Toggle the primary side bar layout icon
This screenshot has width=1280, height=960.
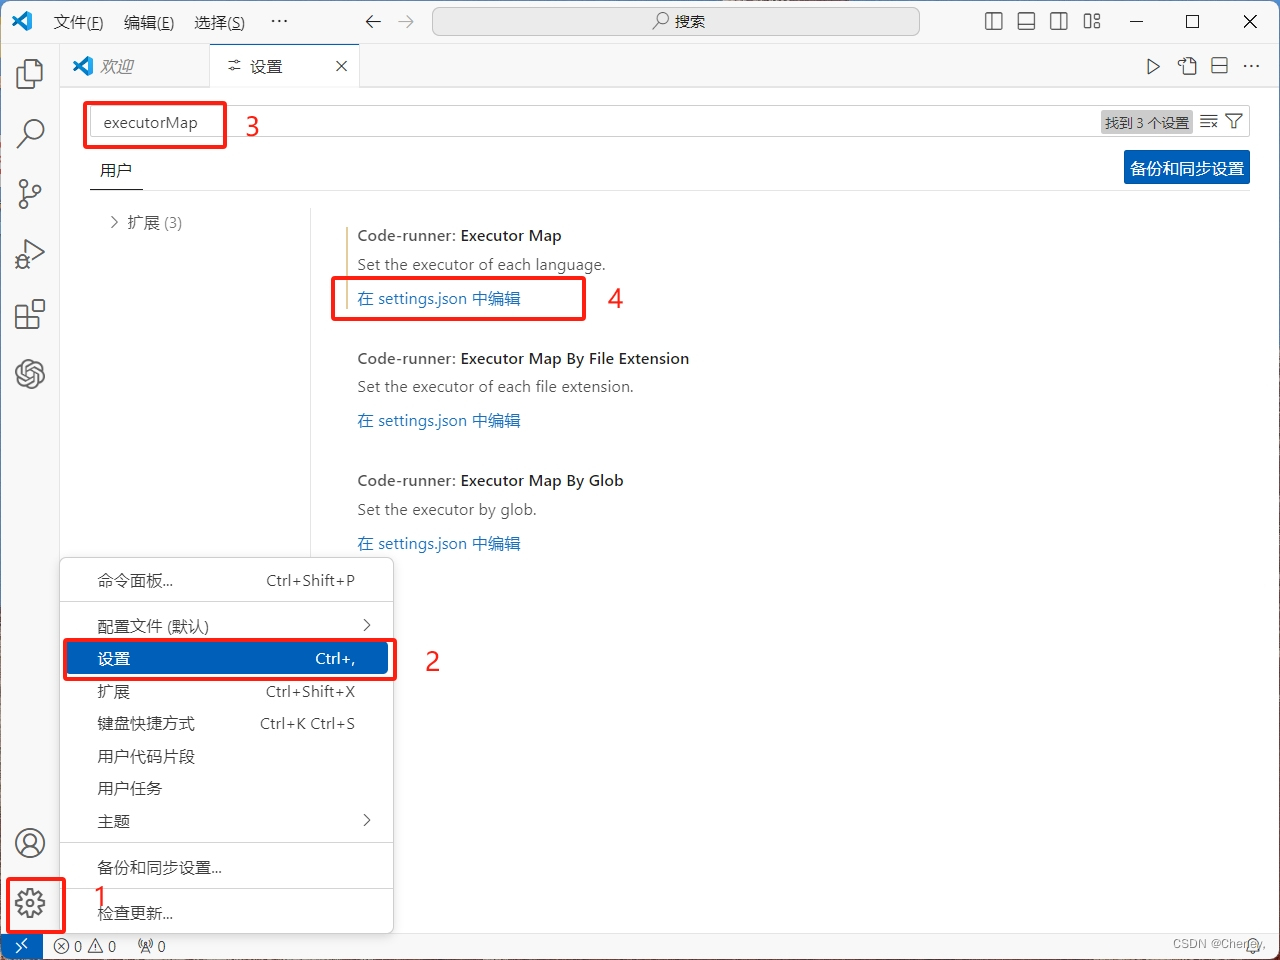(993, 21)
